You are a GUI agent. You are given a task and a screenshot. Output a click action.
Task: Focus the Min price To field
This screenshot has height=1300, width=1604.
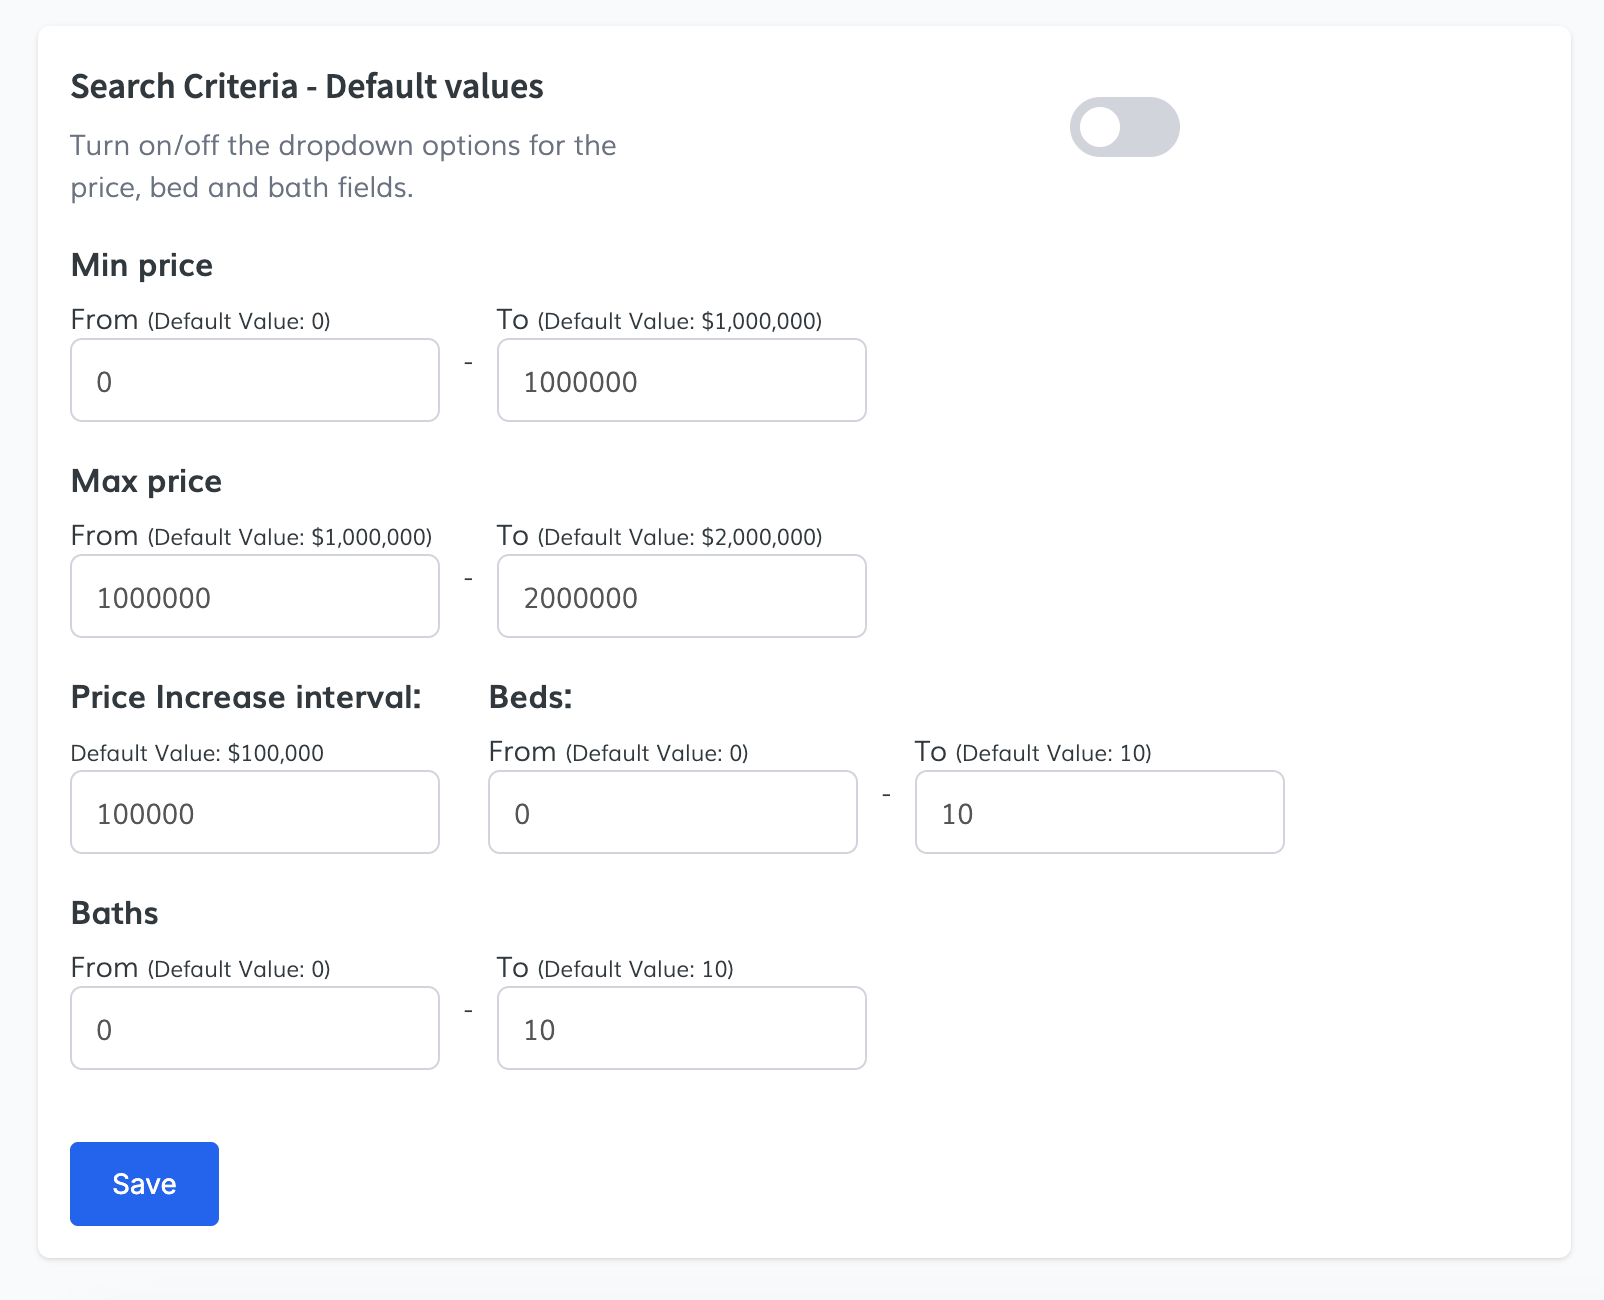(x=681, y=381)
